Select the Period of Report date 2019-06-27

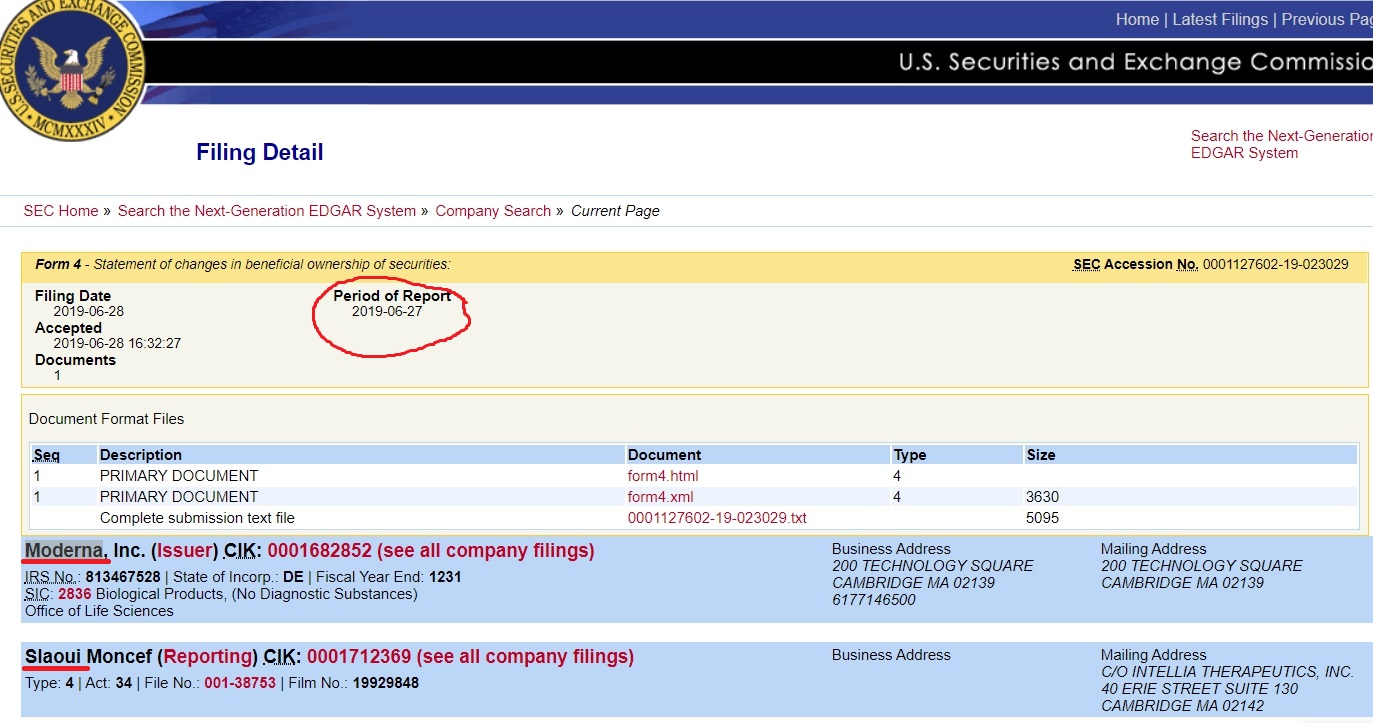click(x=387, y=312)
